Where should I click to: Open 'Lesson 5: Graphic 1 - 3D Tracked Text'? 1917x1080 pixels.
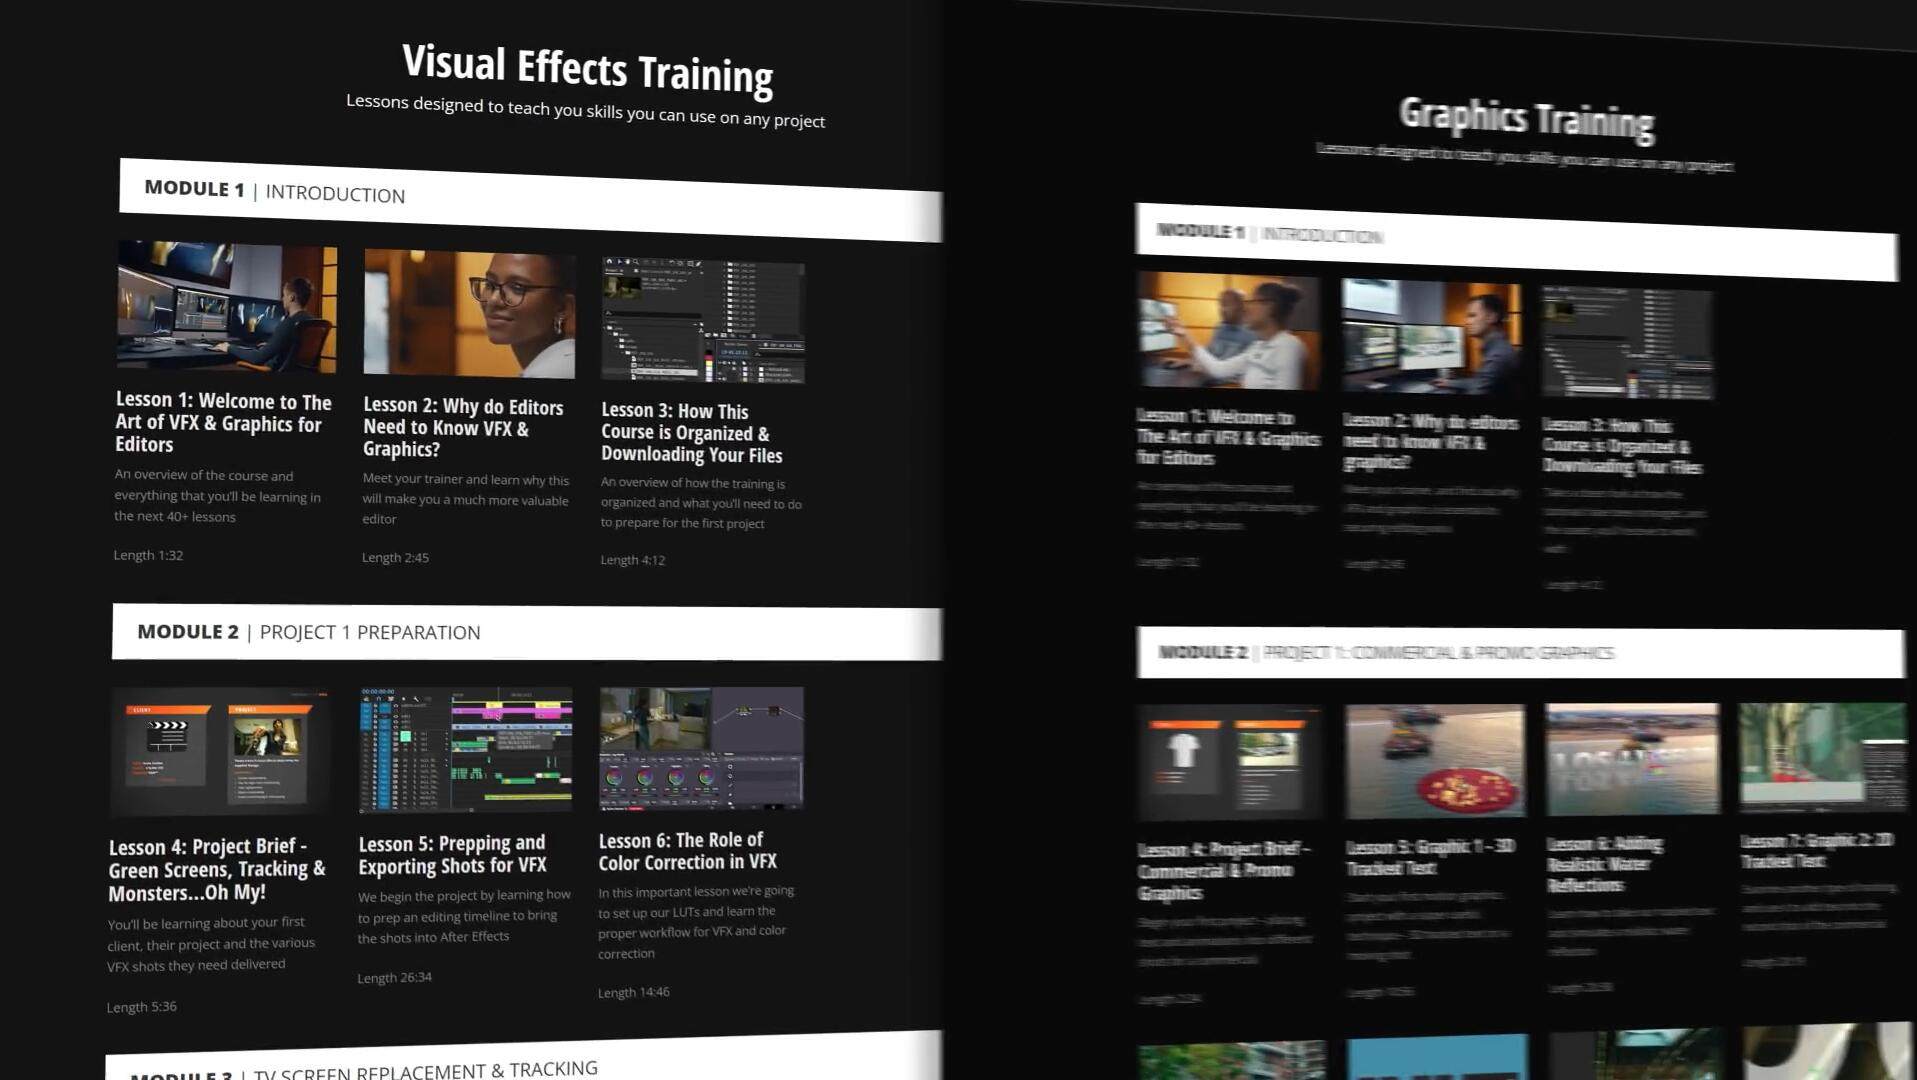(x=1430, y=857)
